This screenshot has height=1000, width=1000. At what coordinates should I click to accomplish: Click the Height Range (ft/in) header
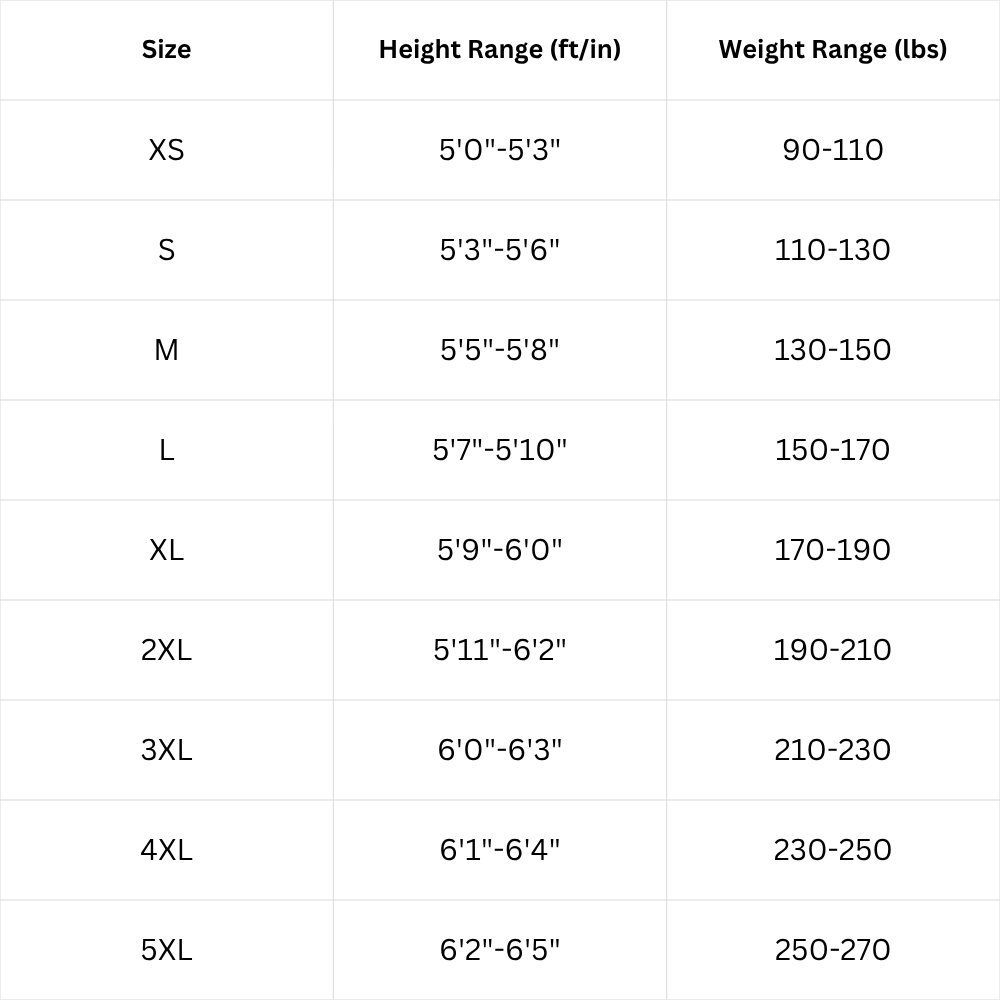point(500,50)
